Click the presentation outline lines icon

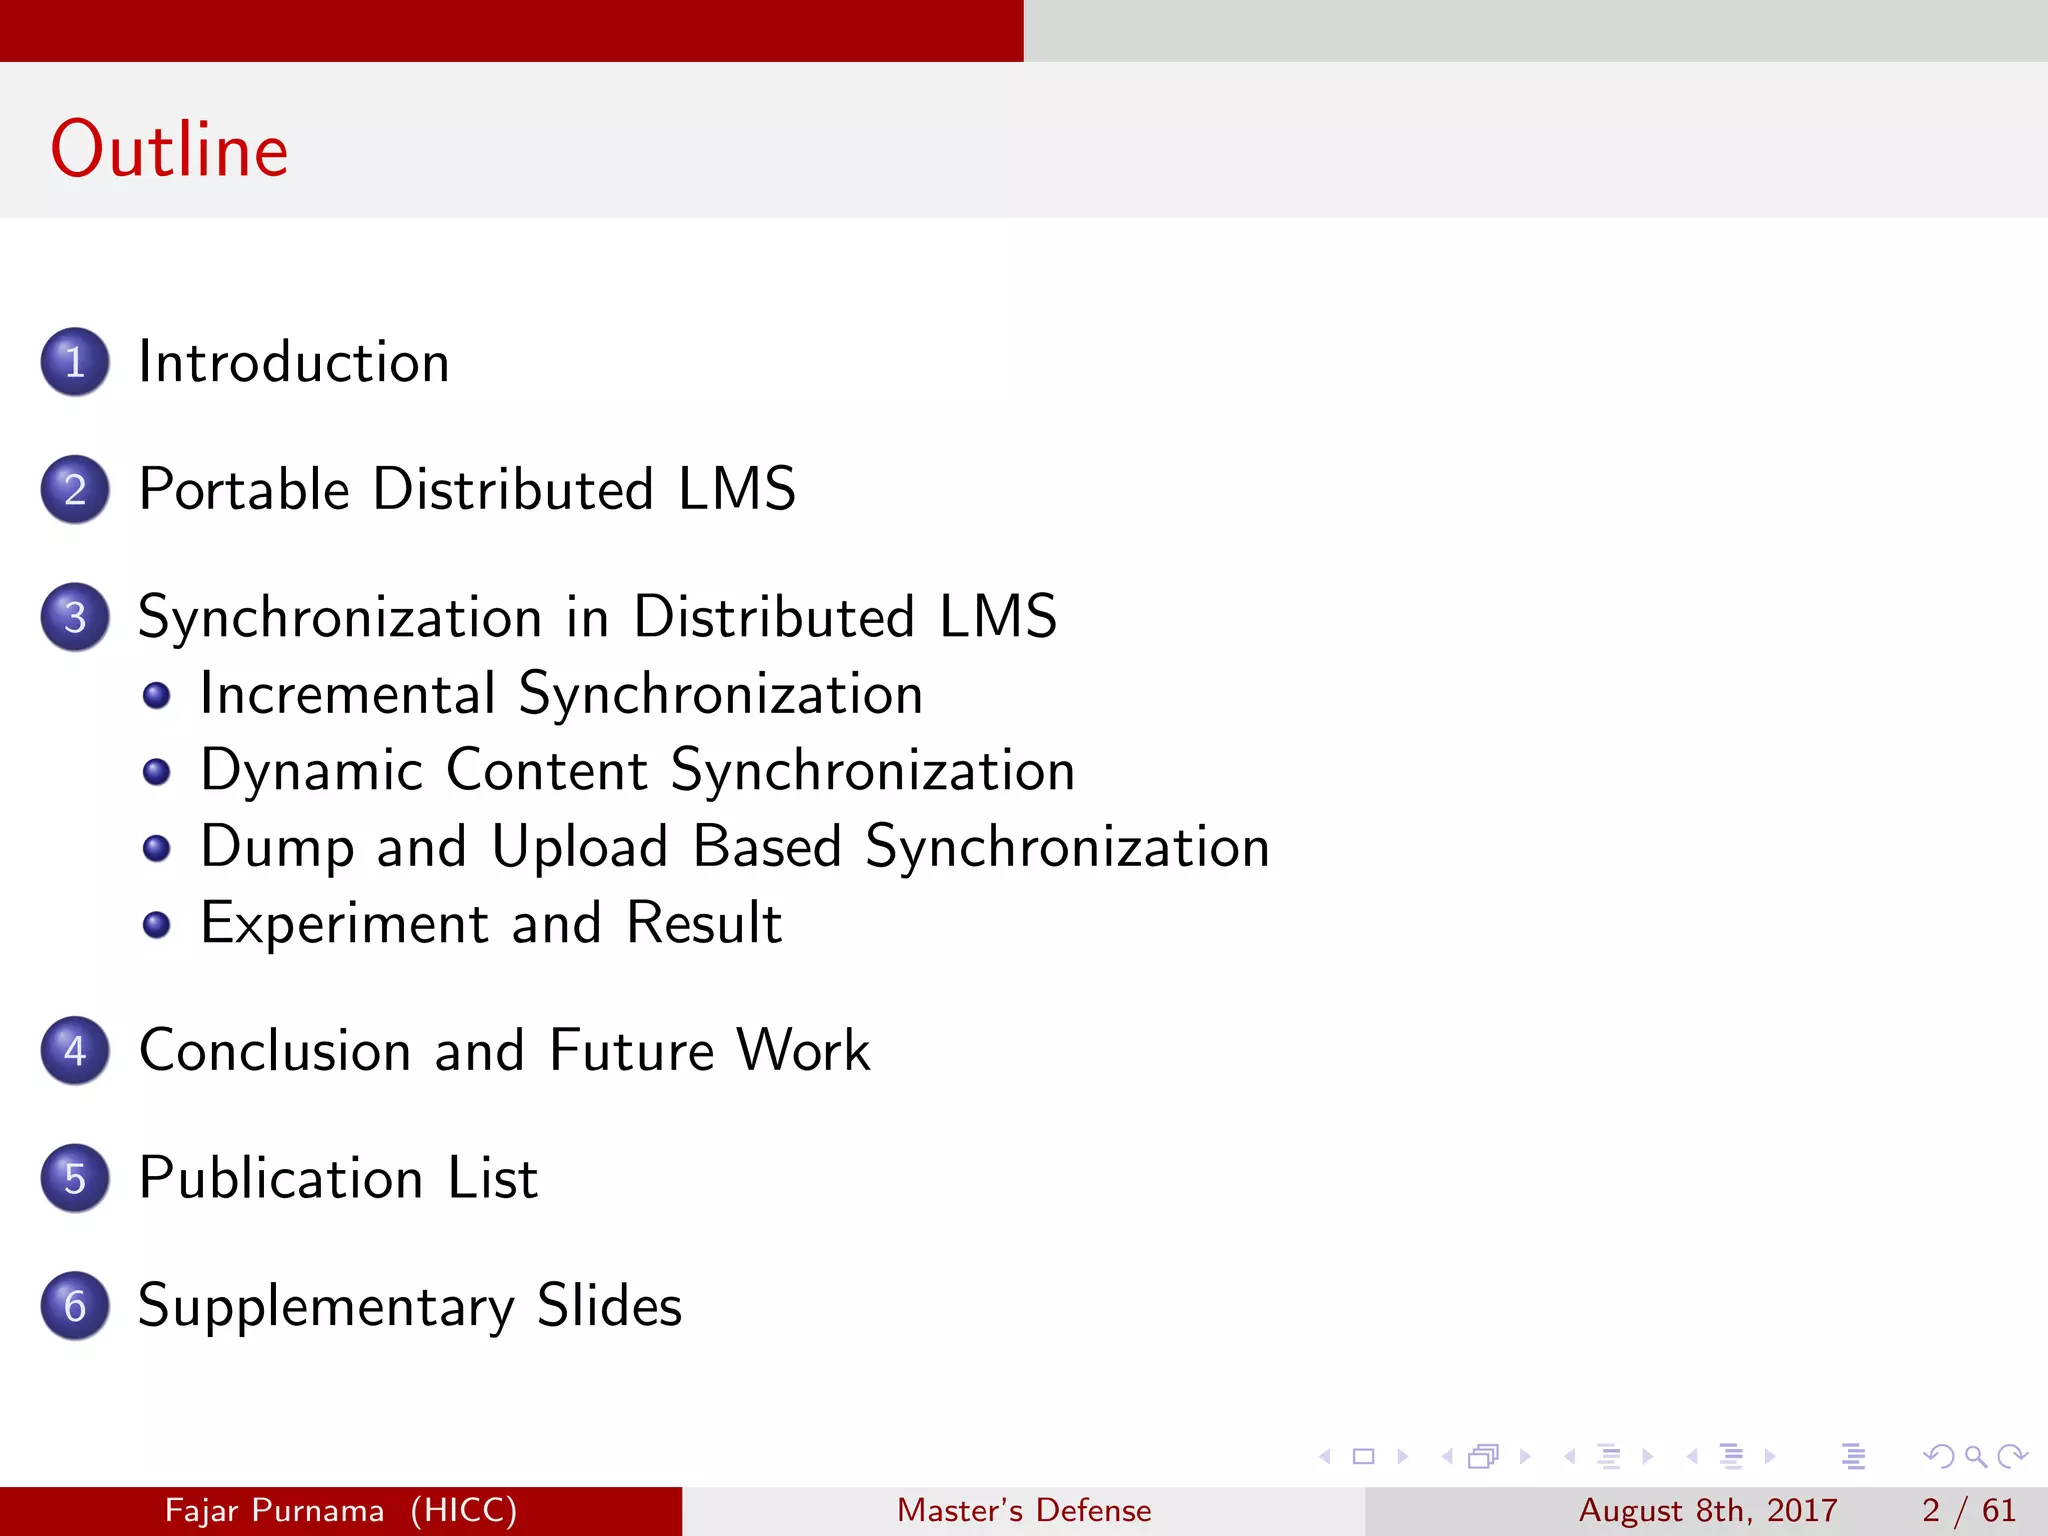[1853, 1457]
